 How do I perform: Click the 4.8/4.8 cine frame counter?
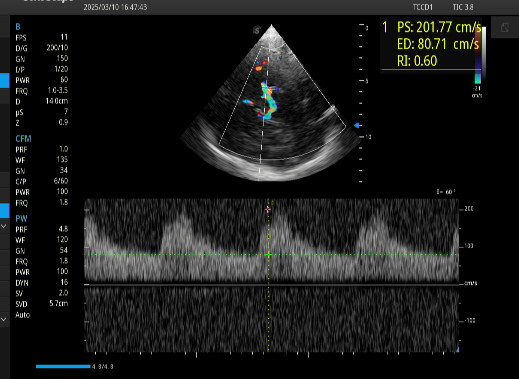coord(103,366)
